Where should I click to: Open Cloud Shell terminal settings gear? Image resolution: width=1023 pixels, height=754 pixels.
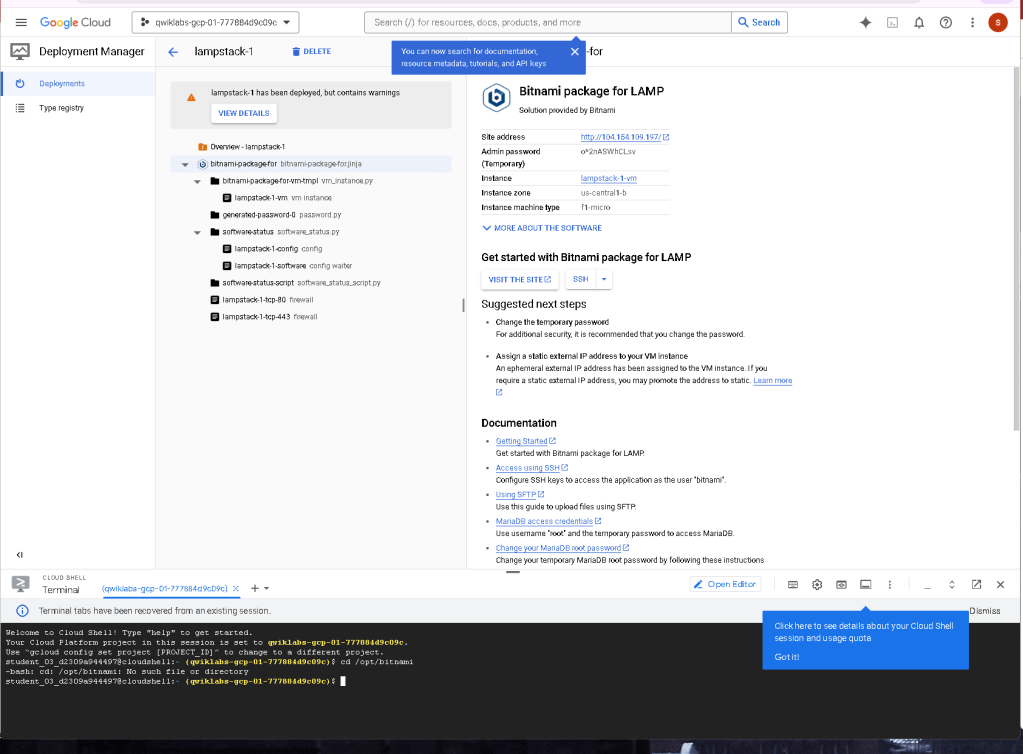click(817, 584)
